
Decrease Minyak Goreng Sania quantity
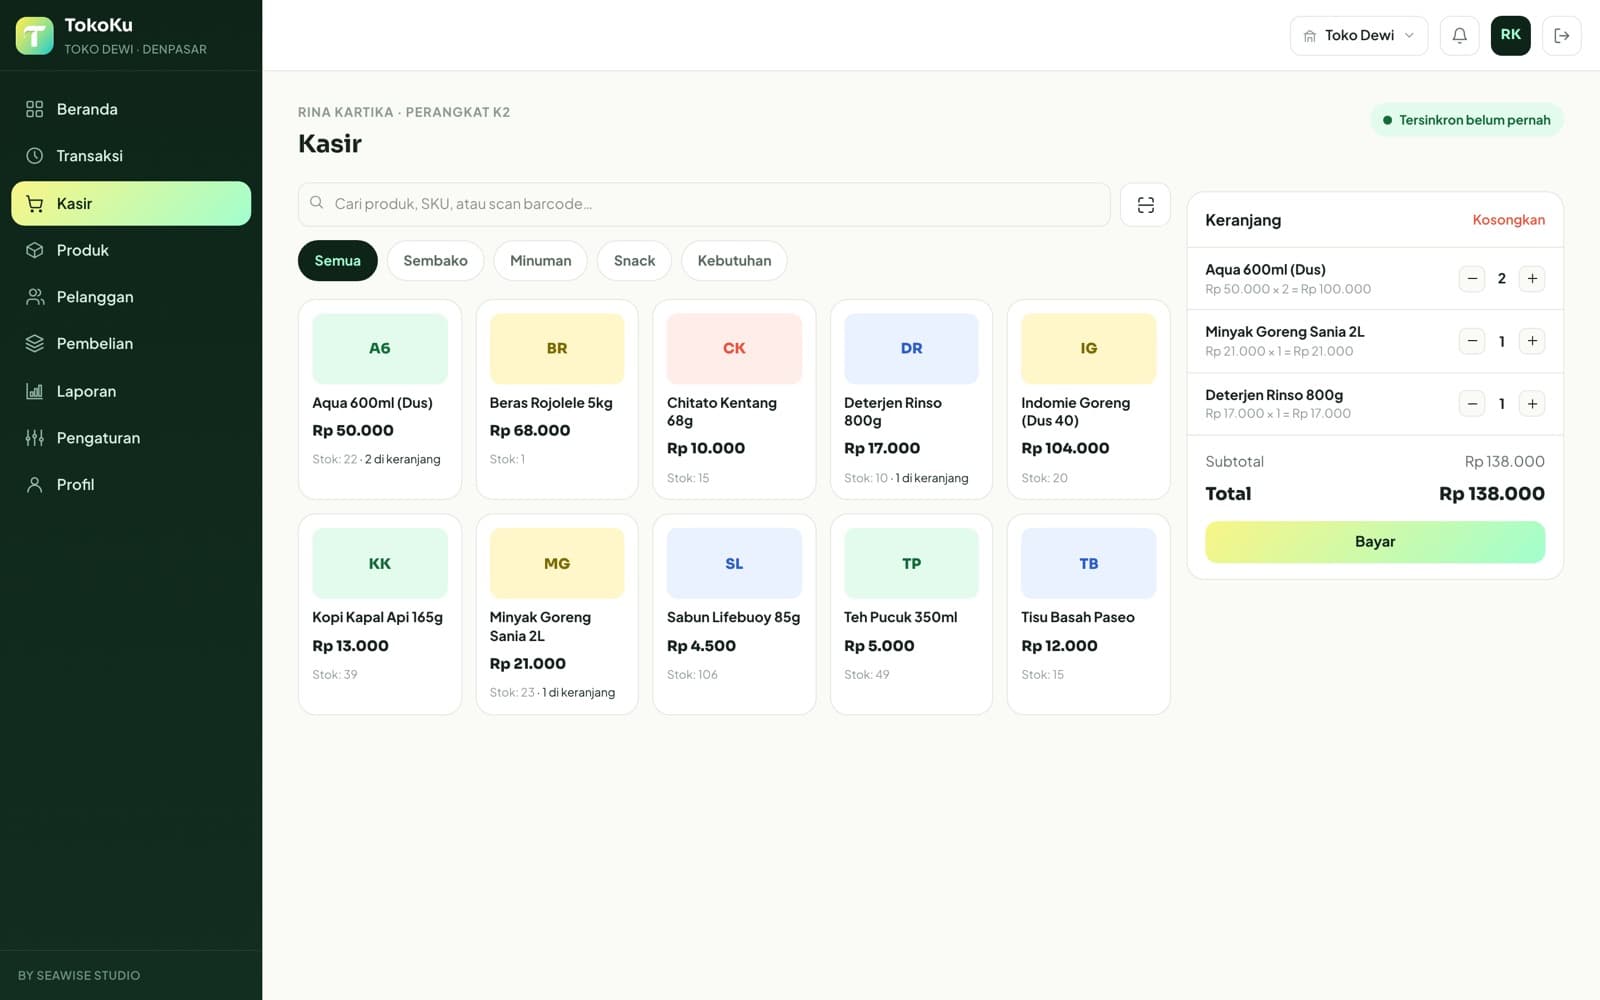click(x=1472, y=341)
